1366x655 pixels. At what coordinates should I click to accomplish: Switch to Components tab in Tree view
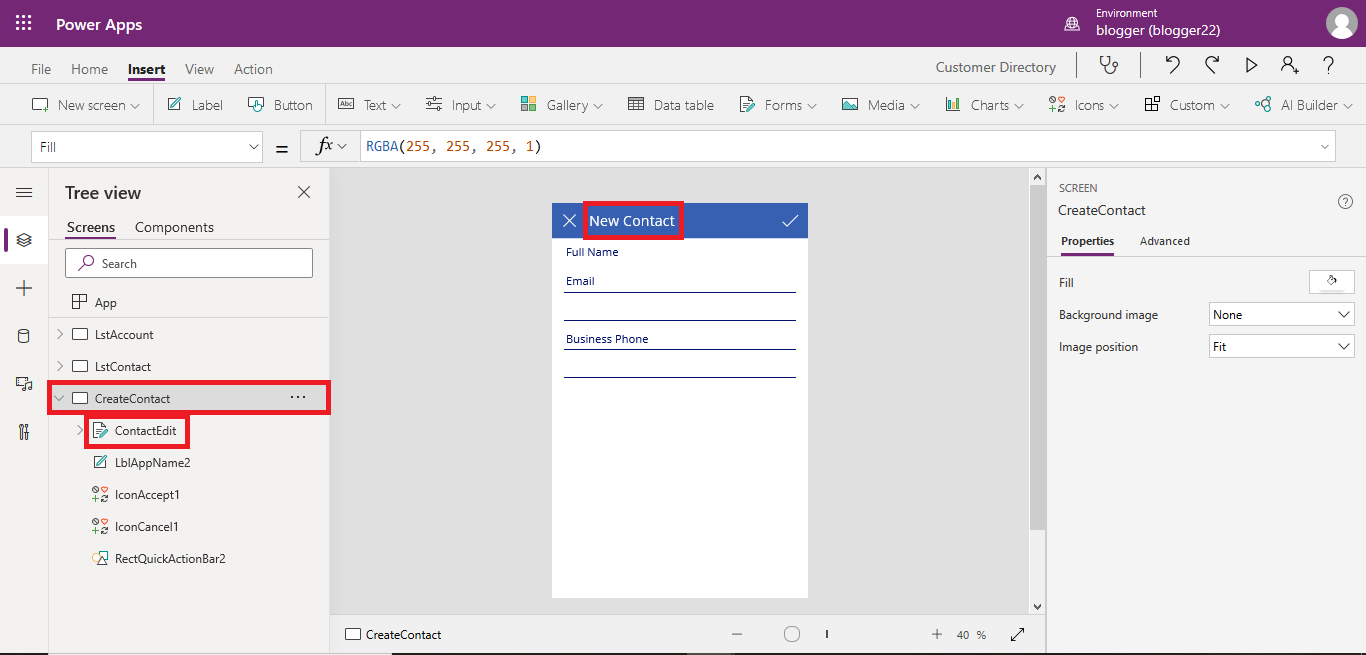tap(174, 227)
